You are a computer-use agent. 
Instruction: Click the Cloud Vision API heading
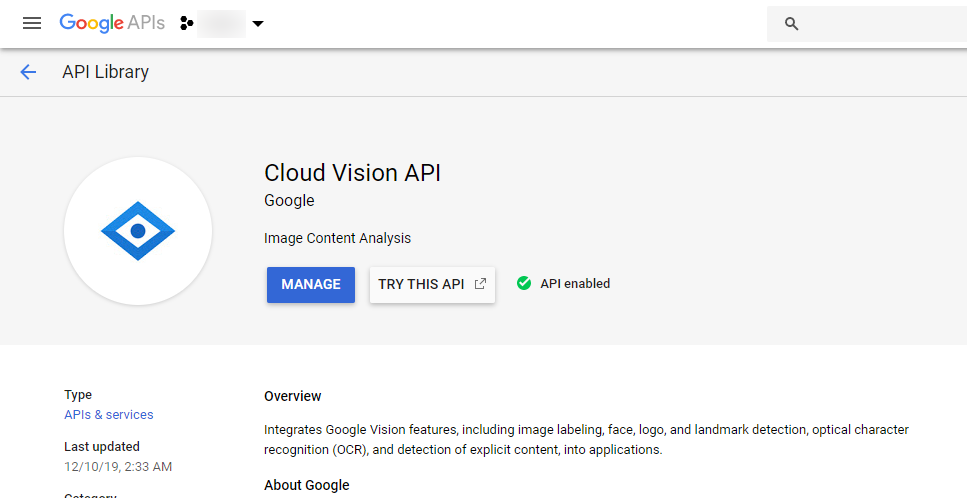[352, 173]
